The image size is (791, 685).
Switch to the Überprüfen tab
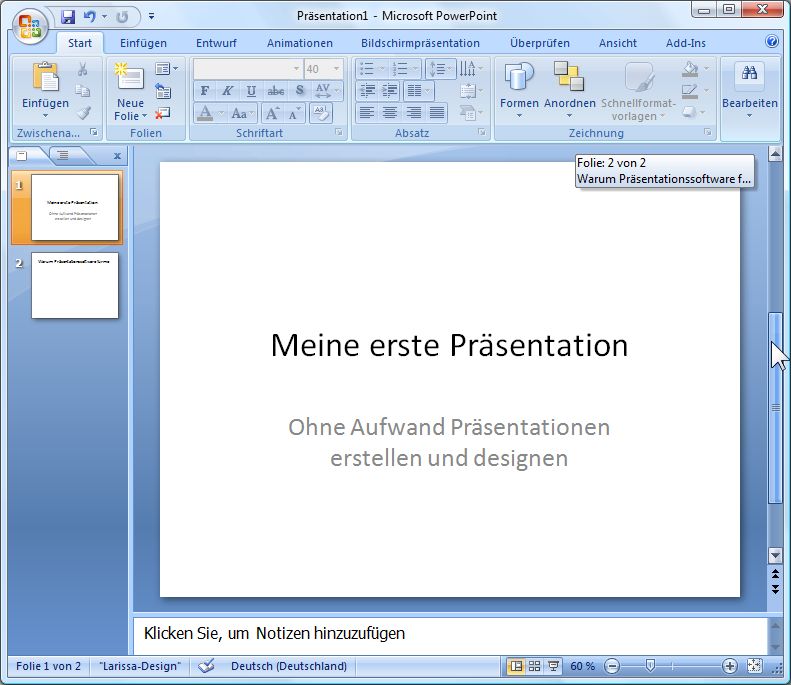540,43
